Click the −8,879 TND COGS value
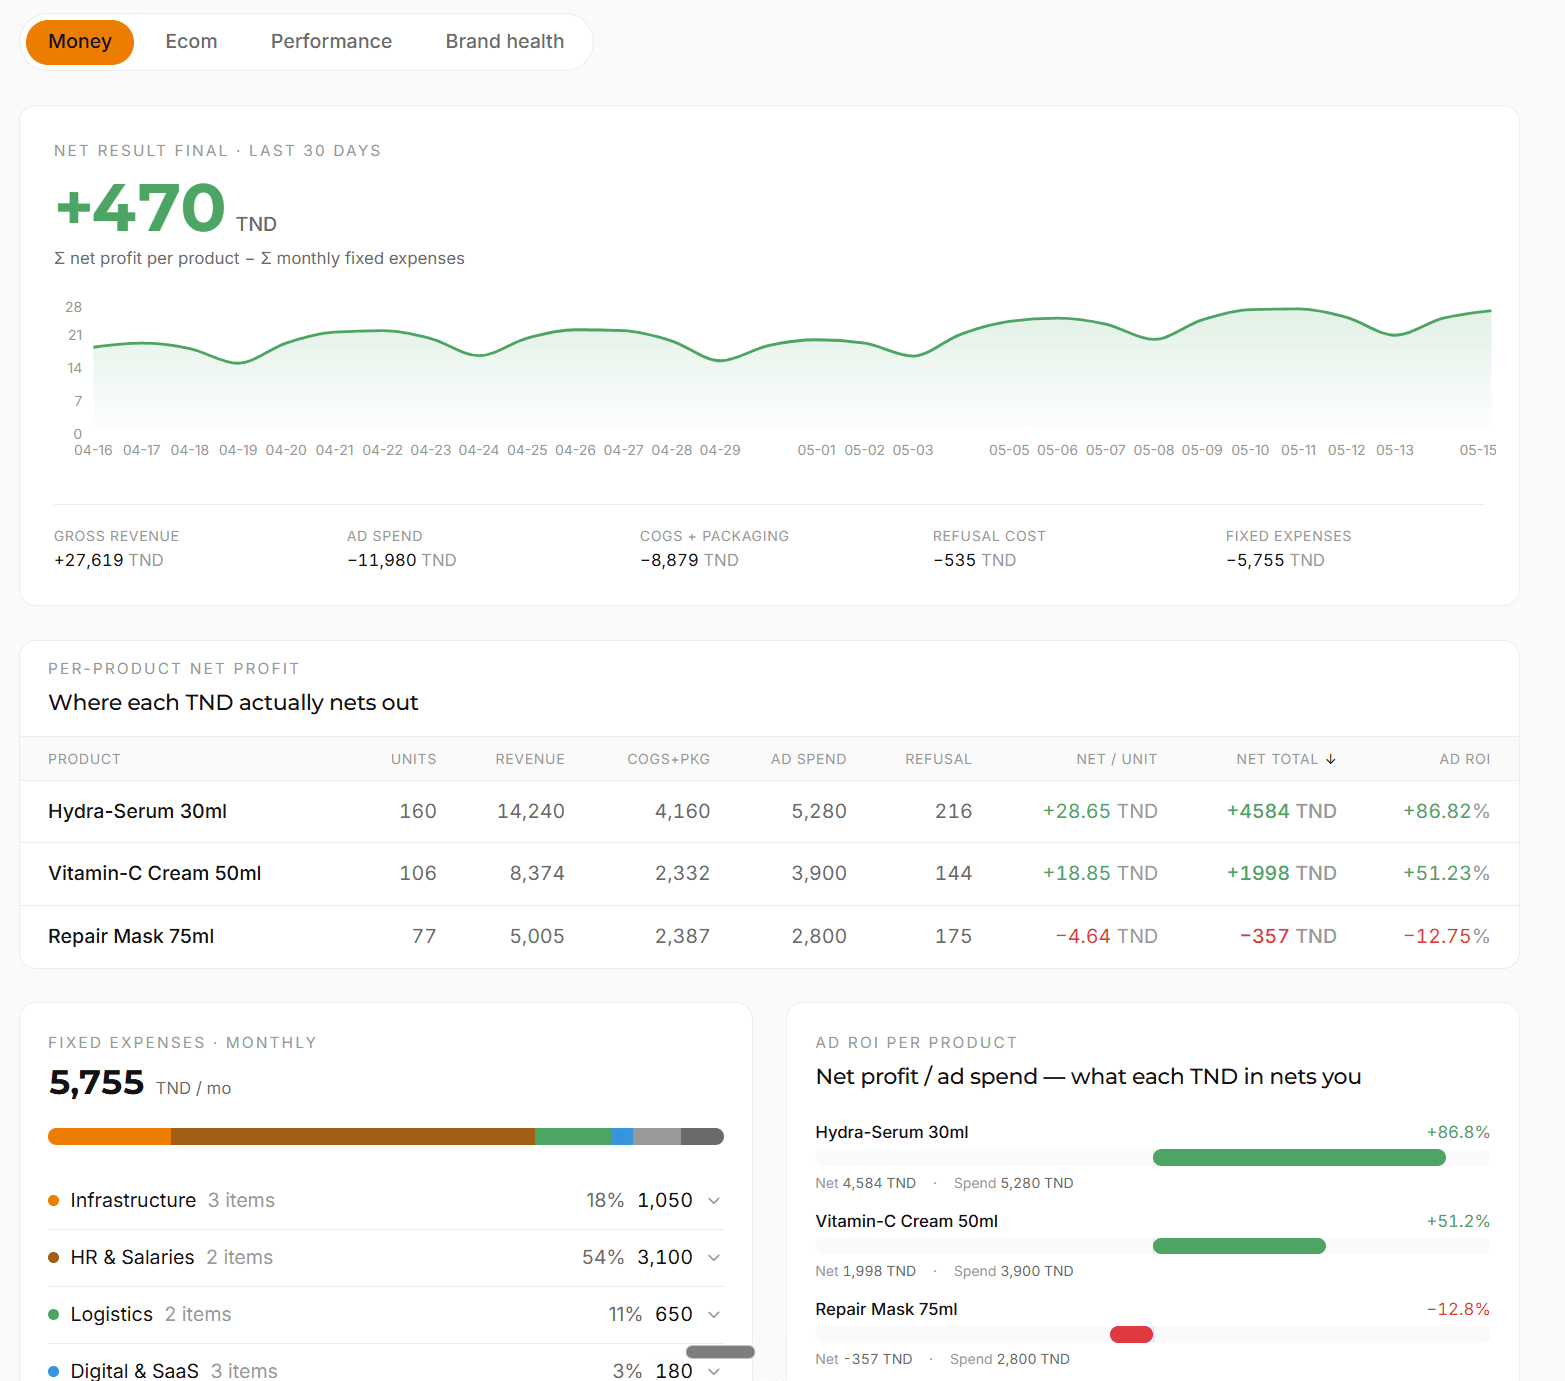Viewport: 1565px width, 1381px height. coord(689,560)
